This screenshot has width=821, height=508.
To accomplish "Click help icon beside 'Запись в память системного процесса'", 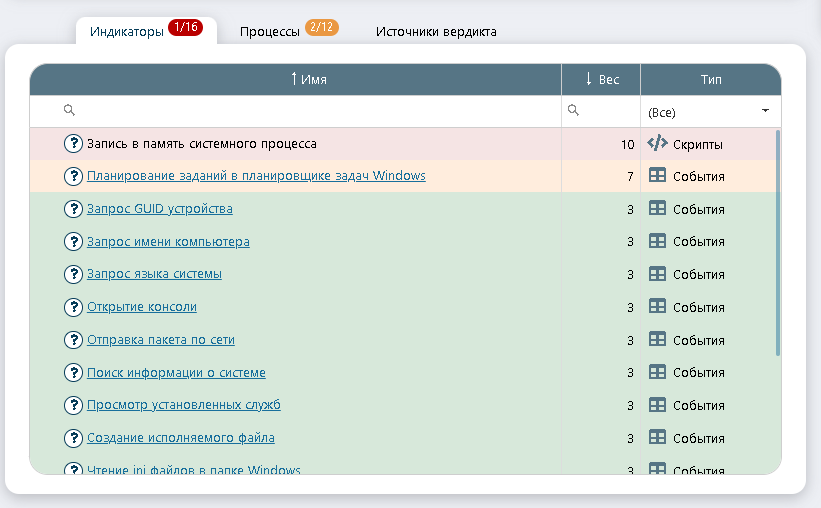I will pyautogui.click(x=73, y=143).
